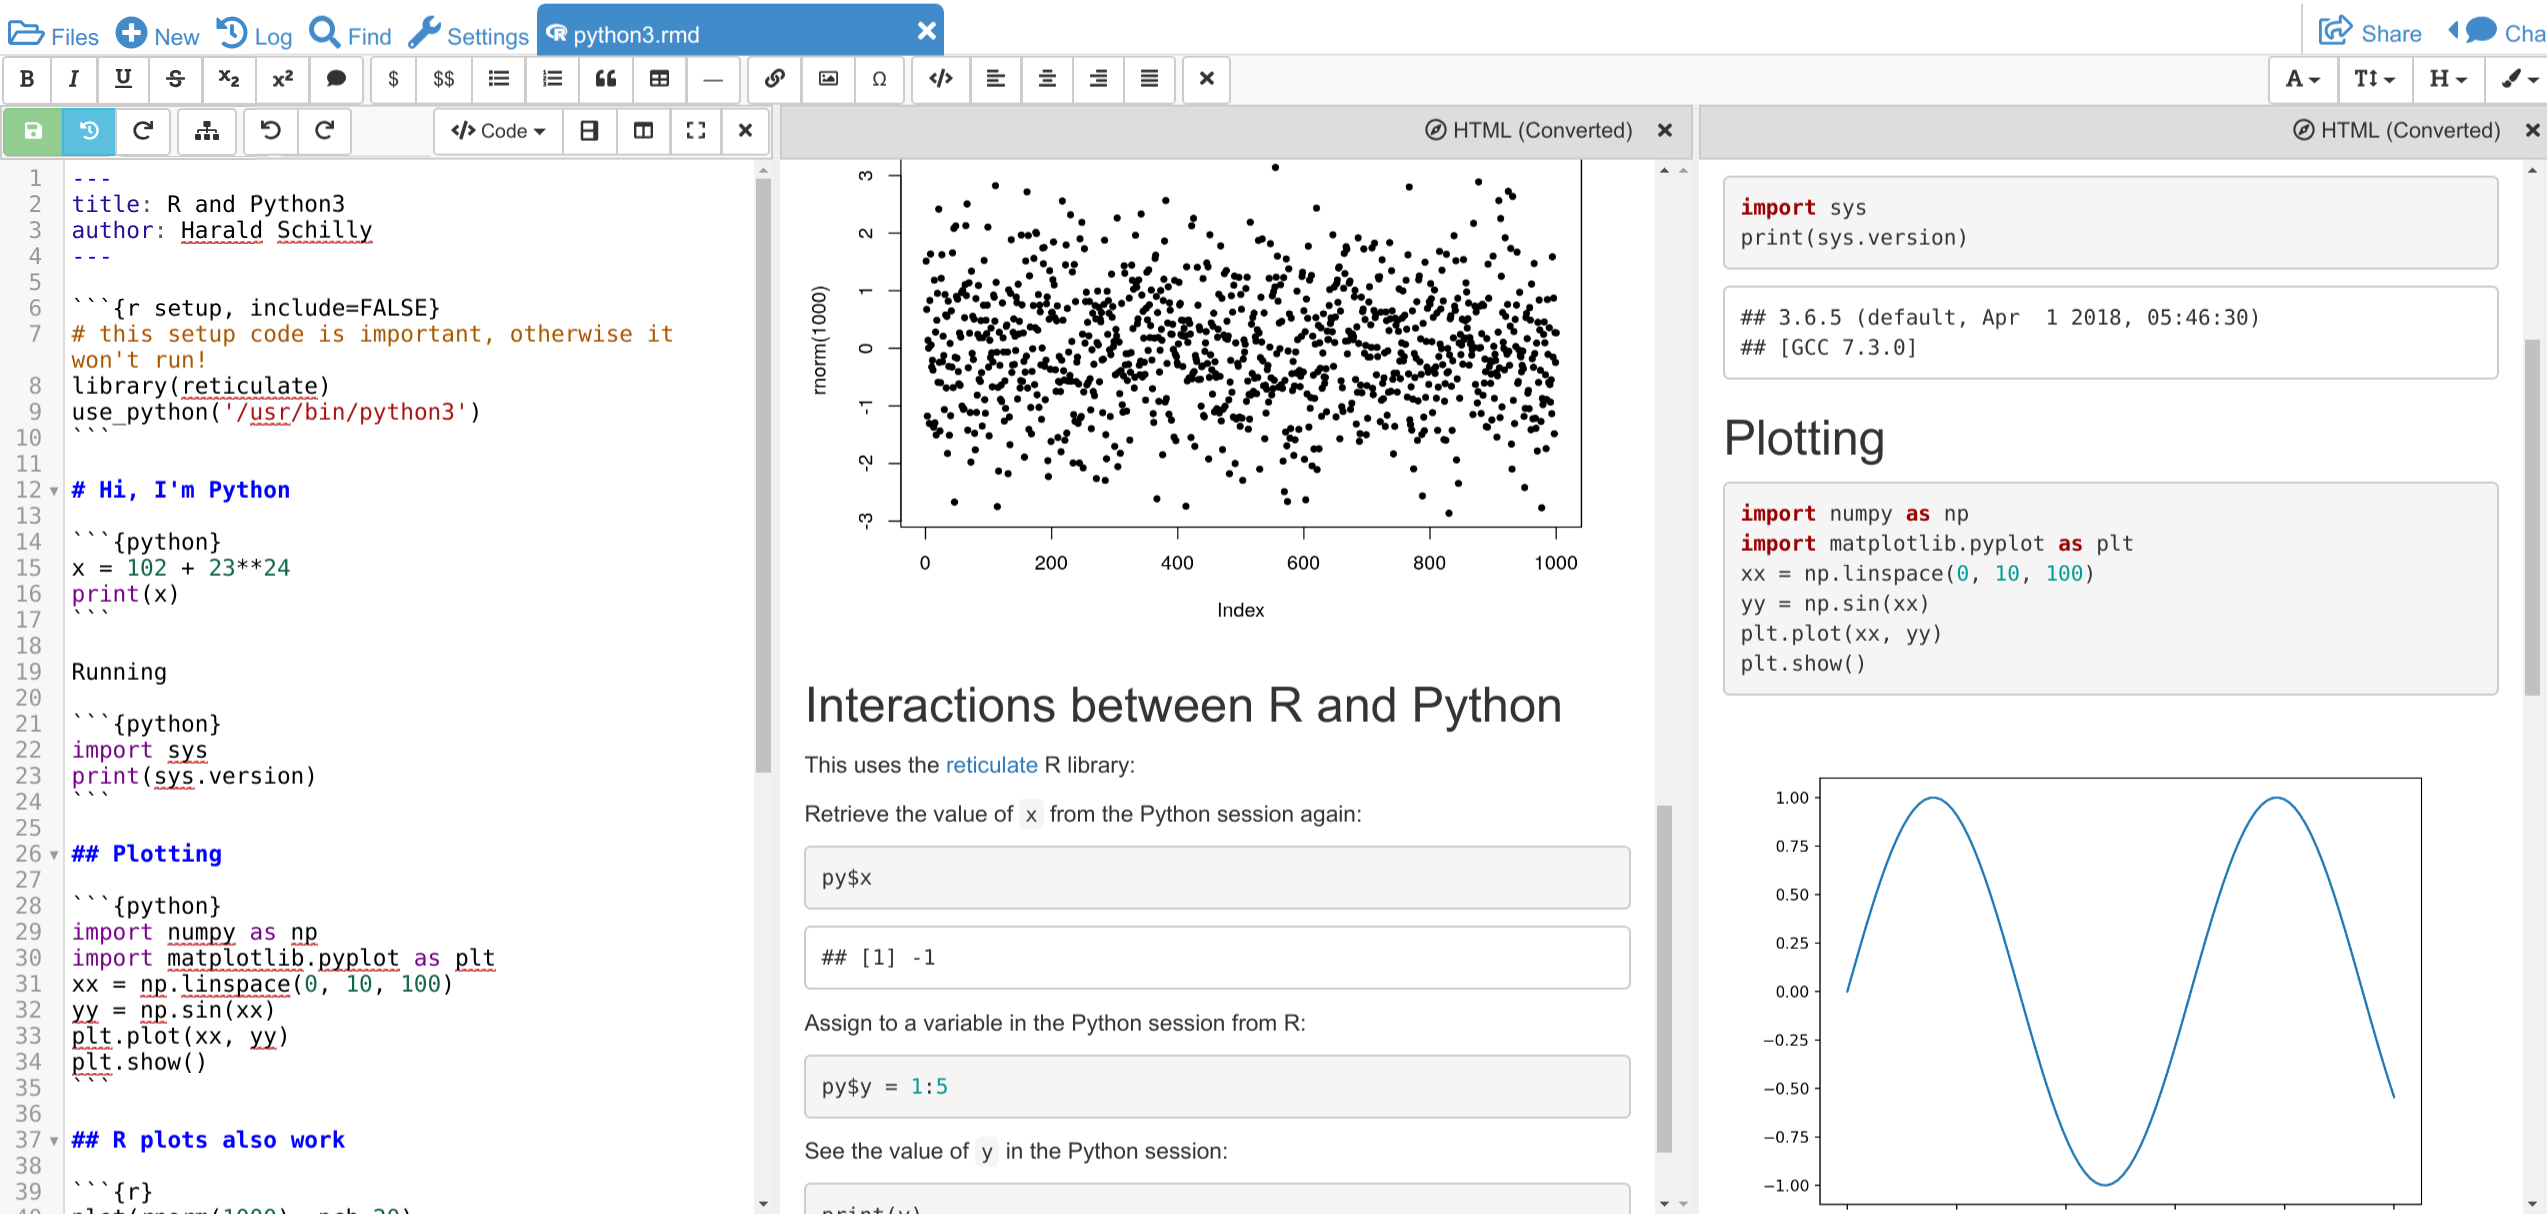Insert blockquote using quote icon
The image size is (2547, 1214).
[606, 79]
